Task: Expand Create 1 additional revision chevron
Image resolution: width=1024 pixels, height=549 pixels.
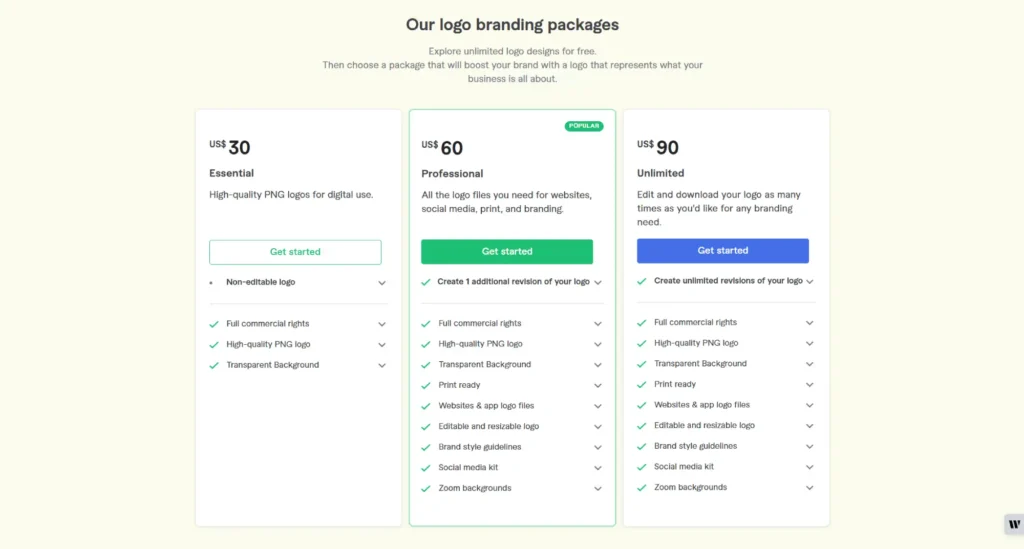Action: pyautogui.click(x=598, y=282)
